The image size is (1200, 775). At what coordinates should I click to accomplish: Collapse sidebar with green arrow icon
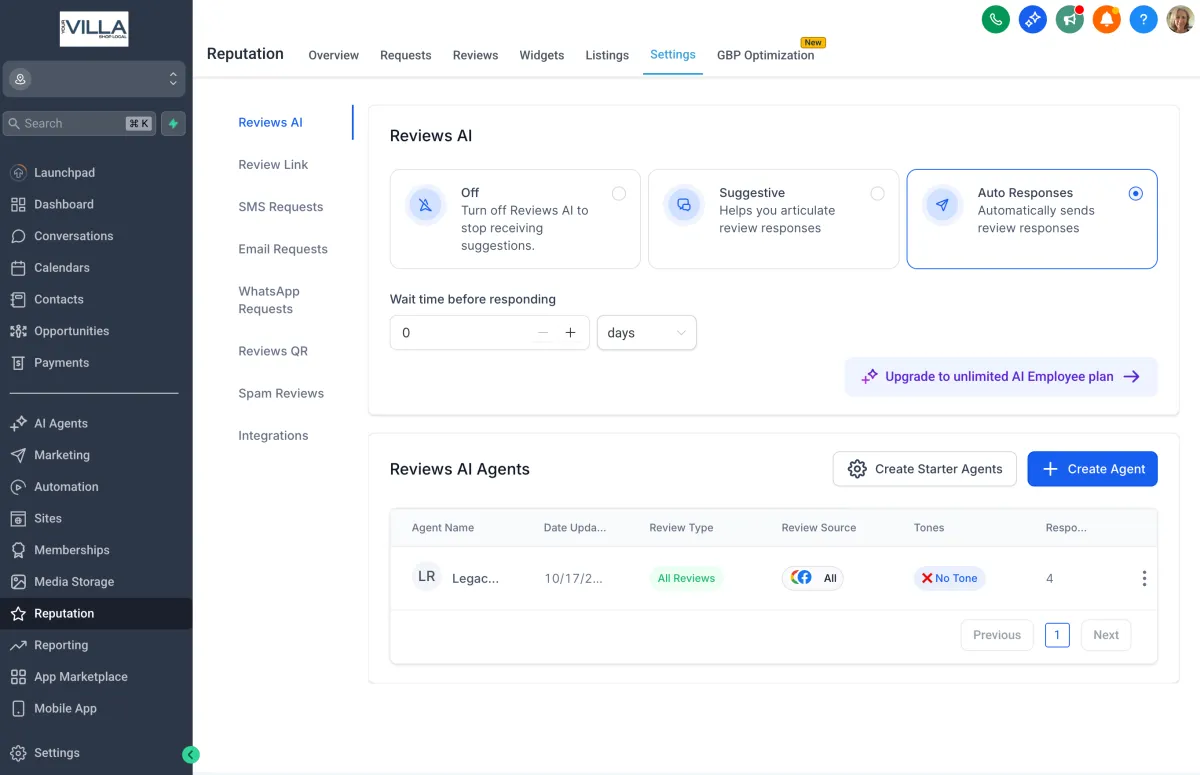(x=191, y=755)
